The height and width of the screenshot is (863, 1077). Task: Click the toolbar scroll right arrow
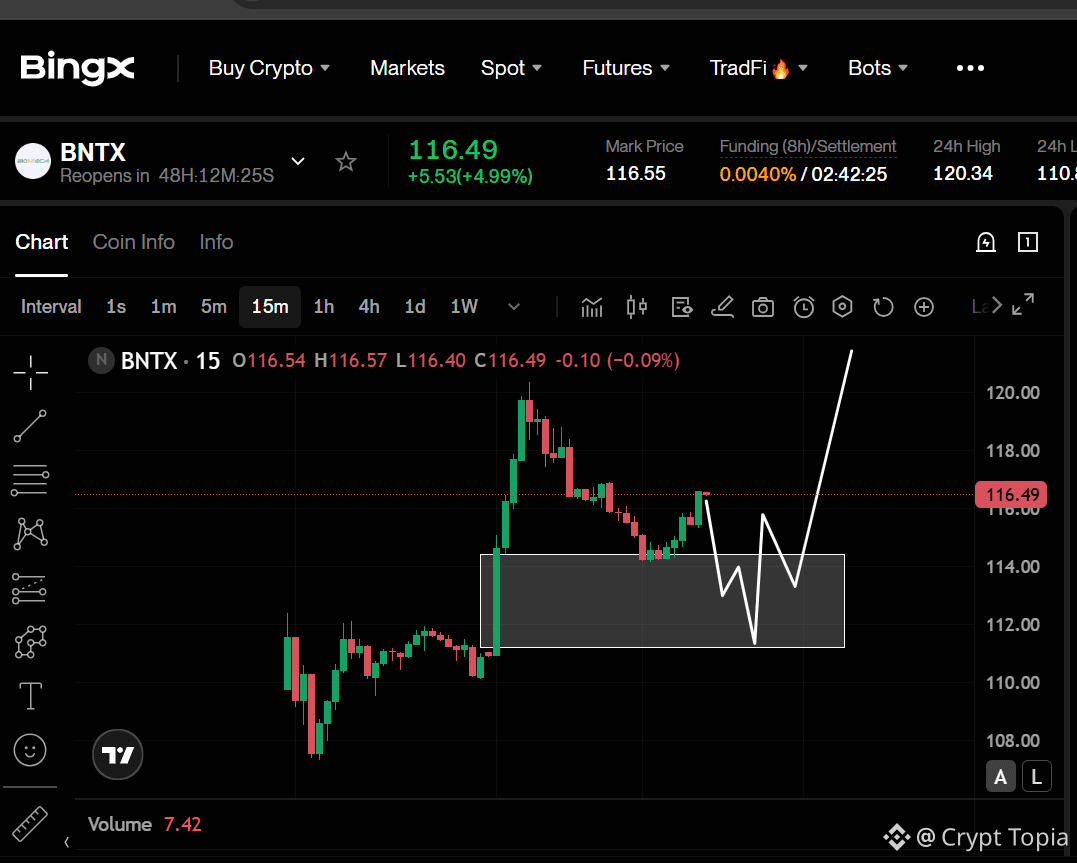coord(997,306)
